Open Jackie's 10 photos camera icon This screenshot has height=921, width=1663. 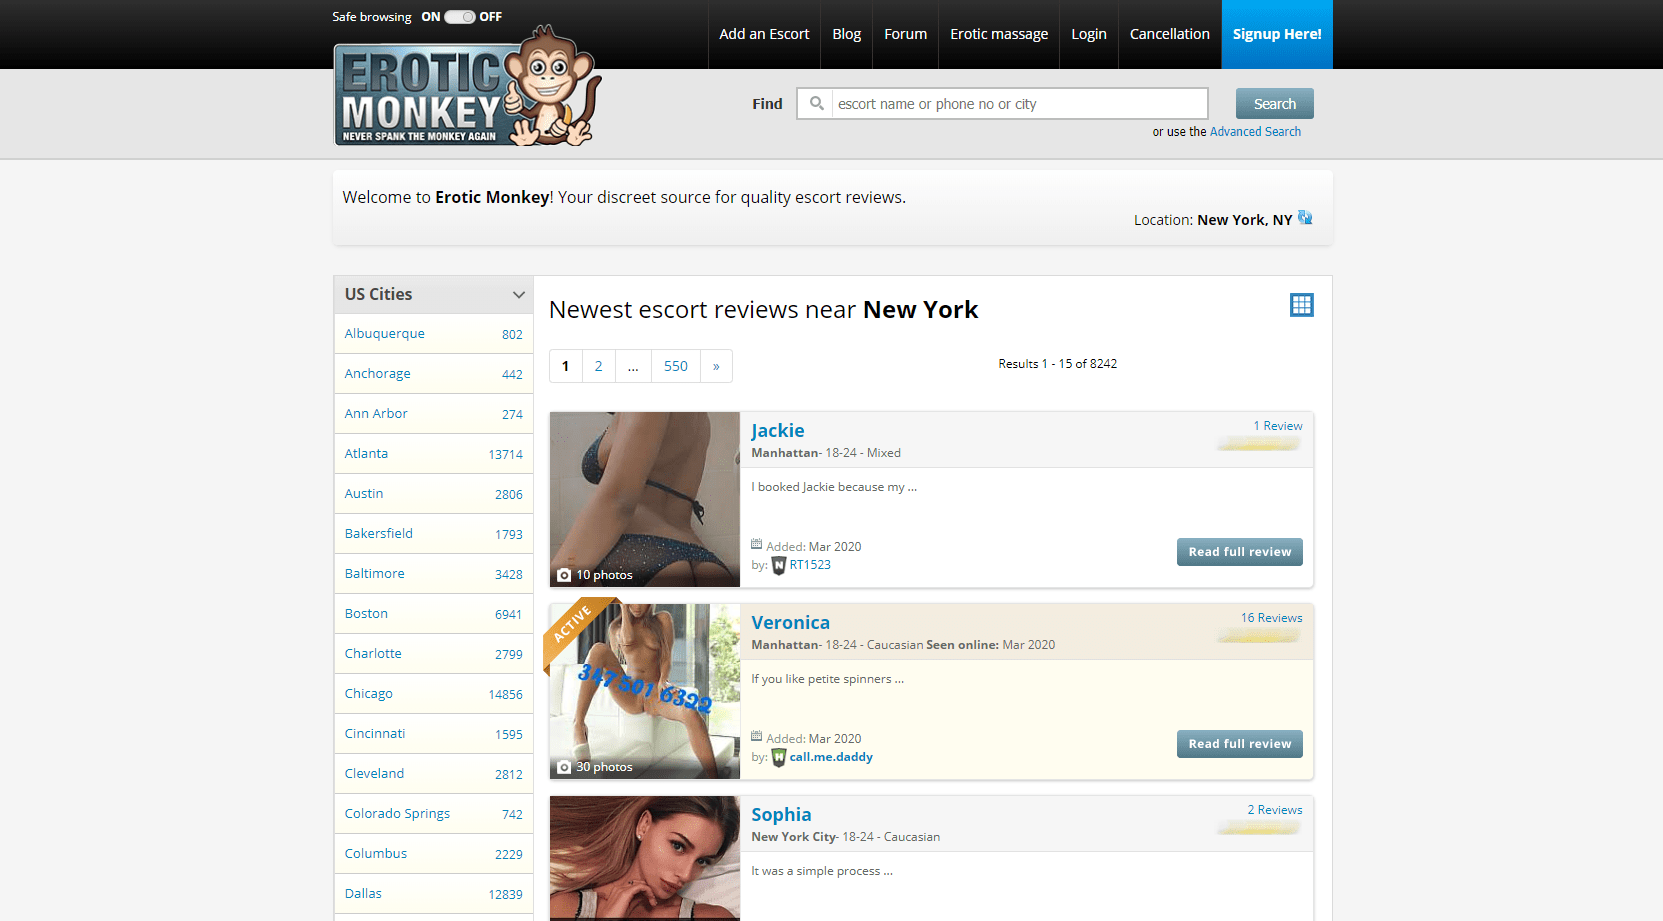(564, 575)
